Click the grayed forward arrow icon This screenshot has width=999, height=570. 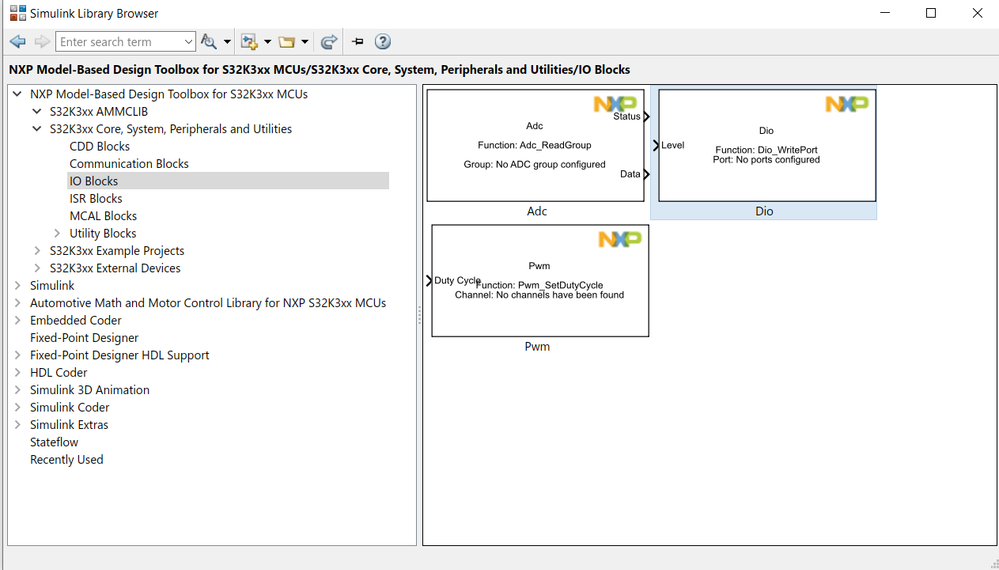point(42,42)
